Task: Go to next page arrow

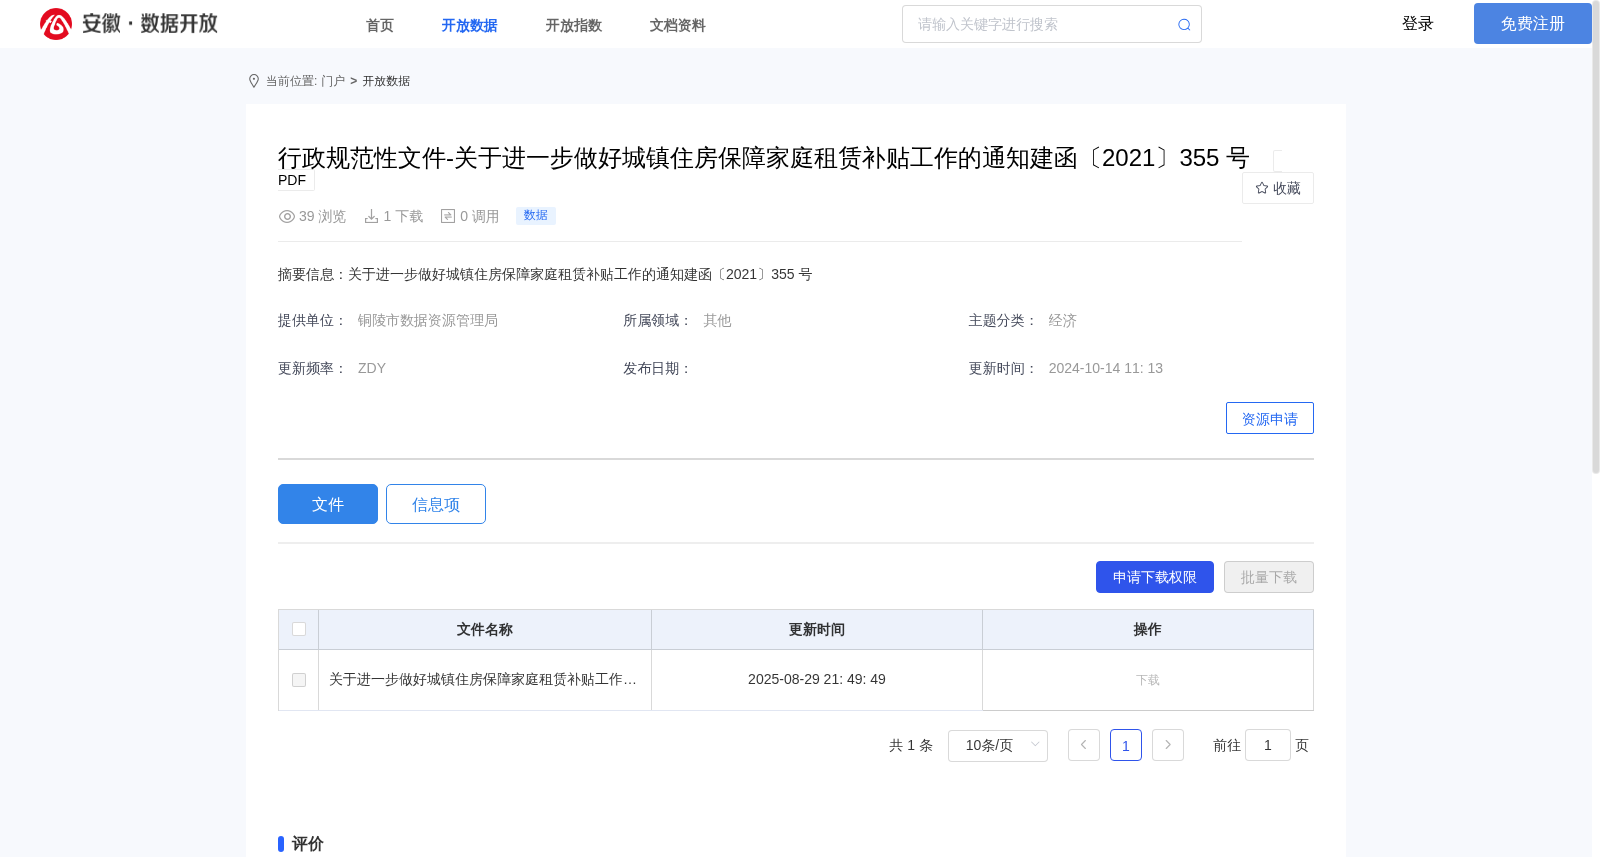Action: coord(1168,745)
